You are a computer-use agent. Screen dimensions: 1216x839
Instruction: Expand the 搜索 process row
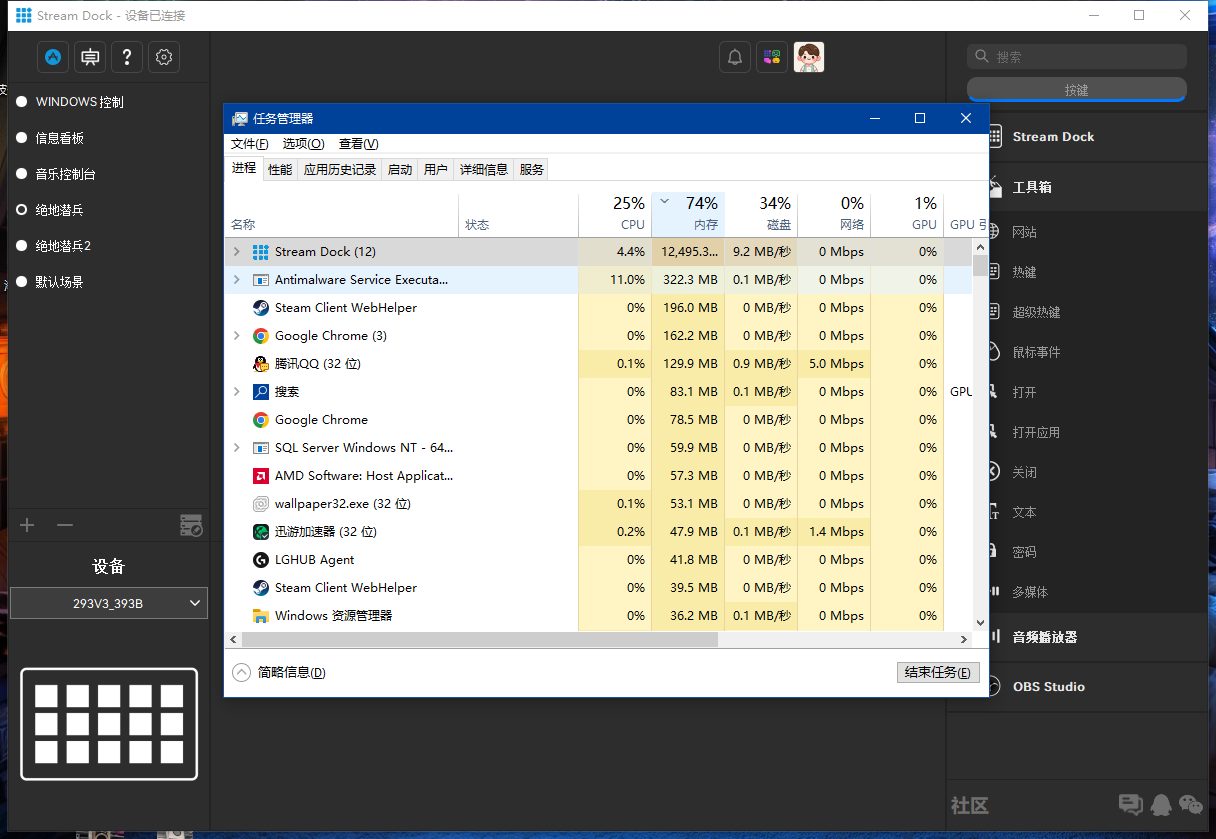click(237, 392)
